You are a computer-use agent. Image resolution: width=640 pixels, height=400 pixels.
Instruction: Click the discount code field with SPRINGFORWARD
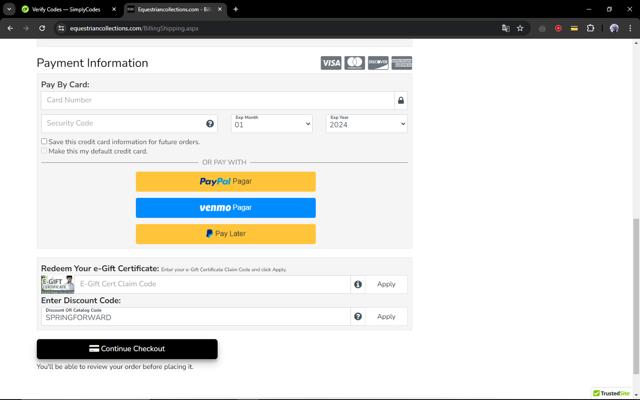[x=196, y=316]
